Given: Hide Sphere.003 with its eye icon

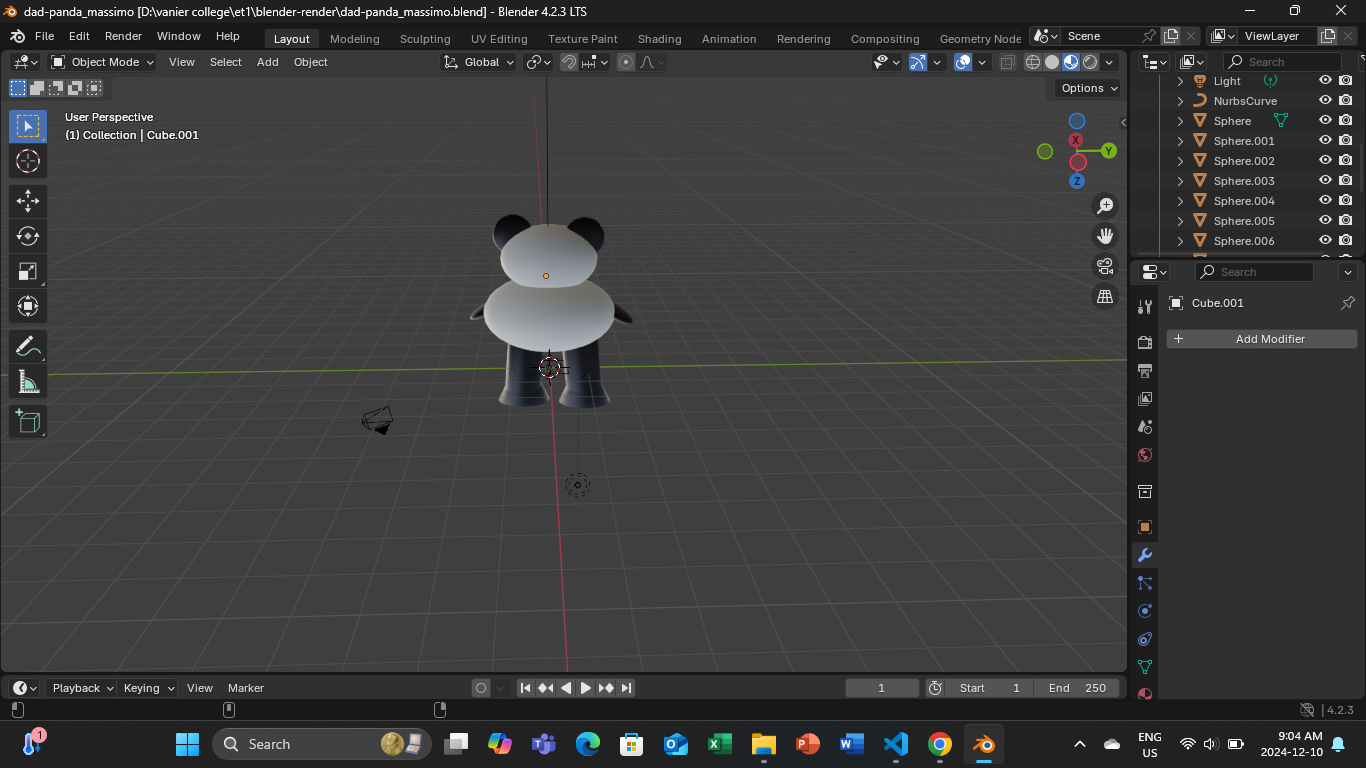Looking at the screenshot, I should click(1325, 181).
